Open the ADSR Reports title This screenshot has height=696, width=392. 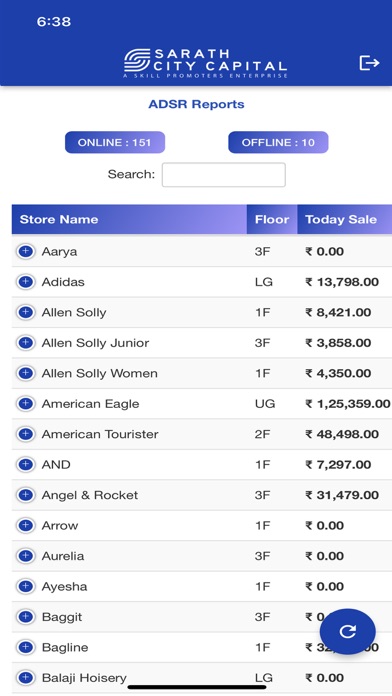click(196, 104)
